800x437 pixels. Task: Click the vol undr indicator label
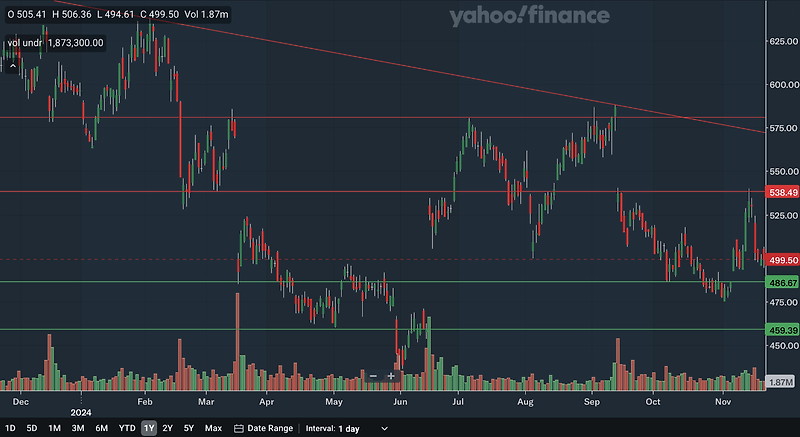point(25,43)
